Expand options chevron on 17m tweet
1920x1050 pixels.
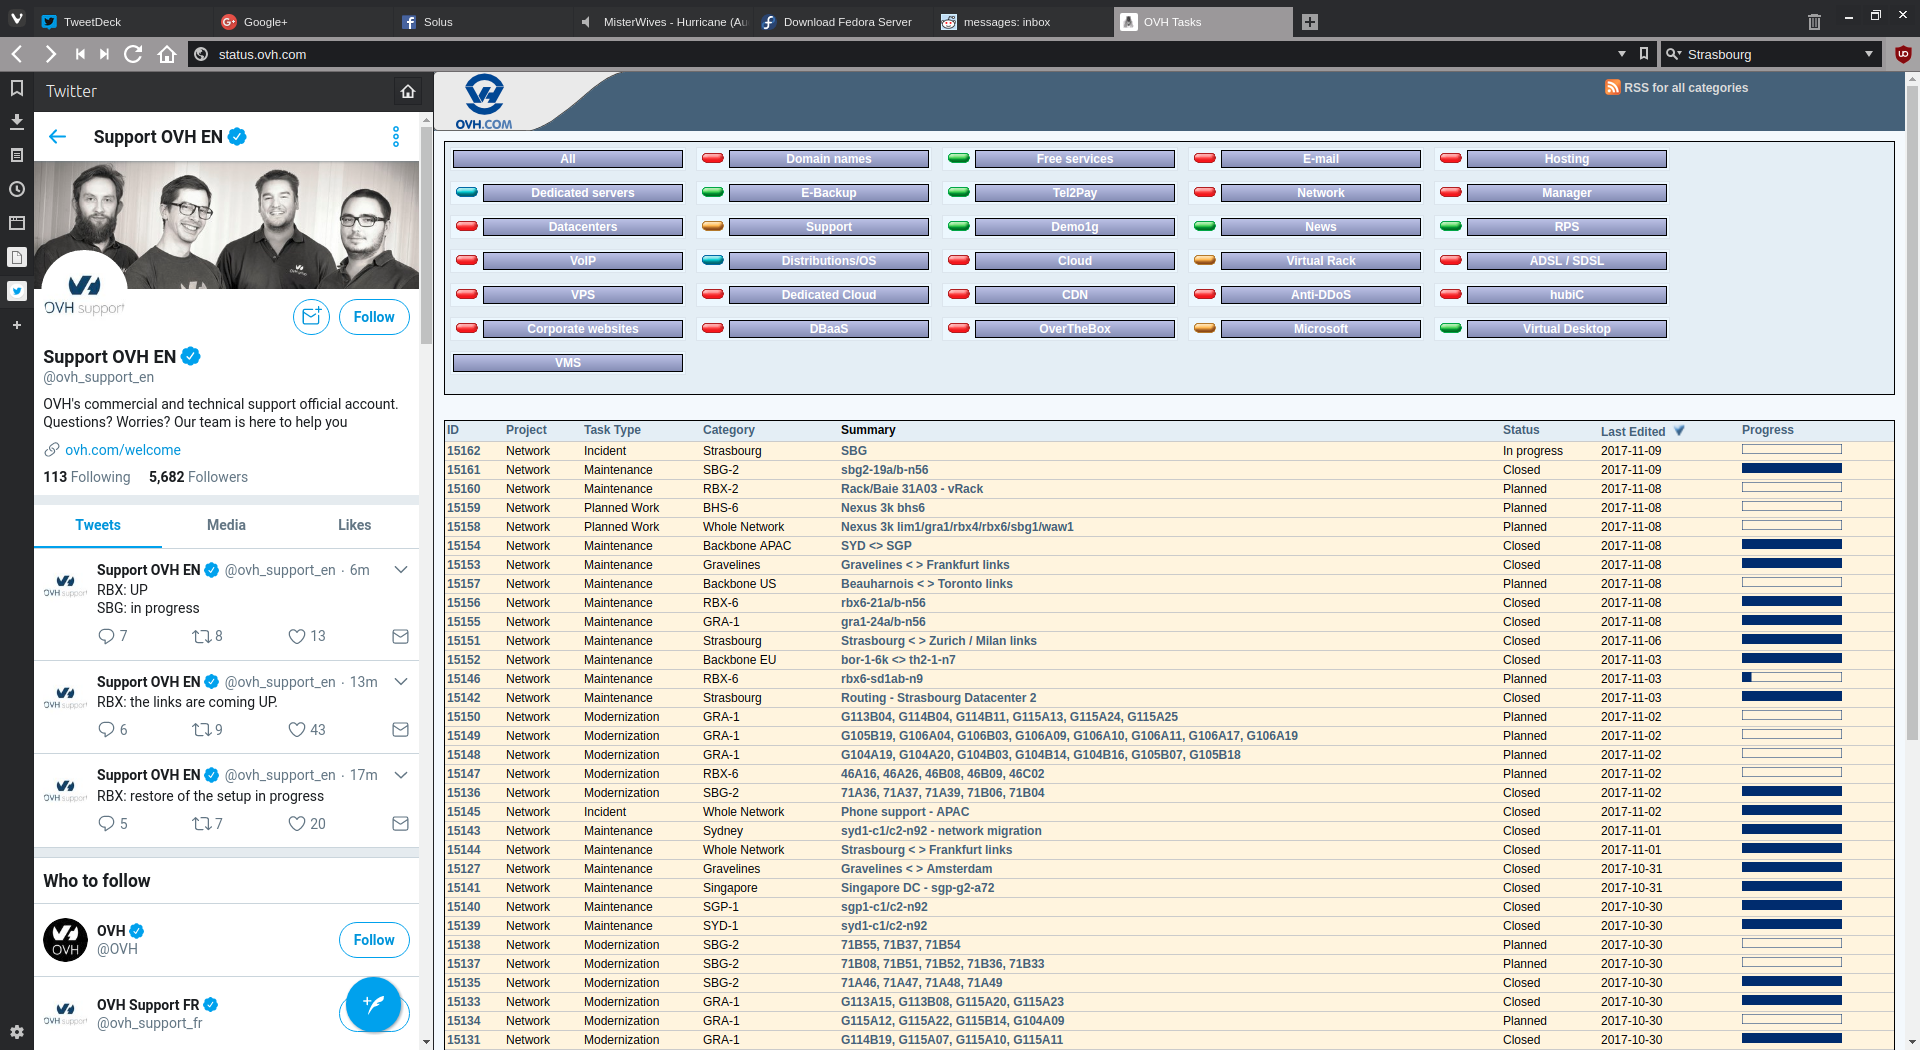(401, 775)
